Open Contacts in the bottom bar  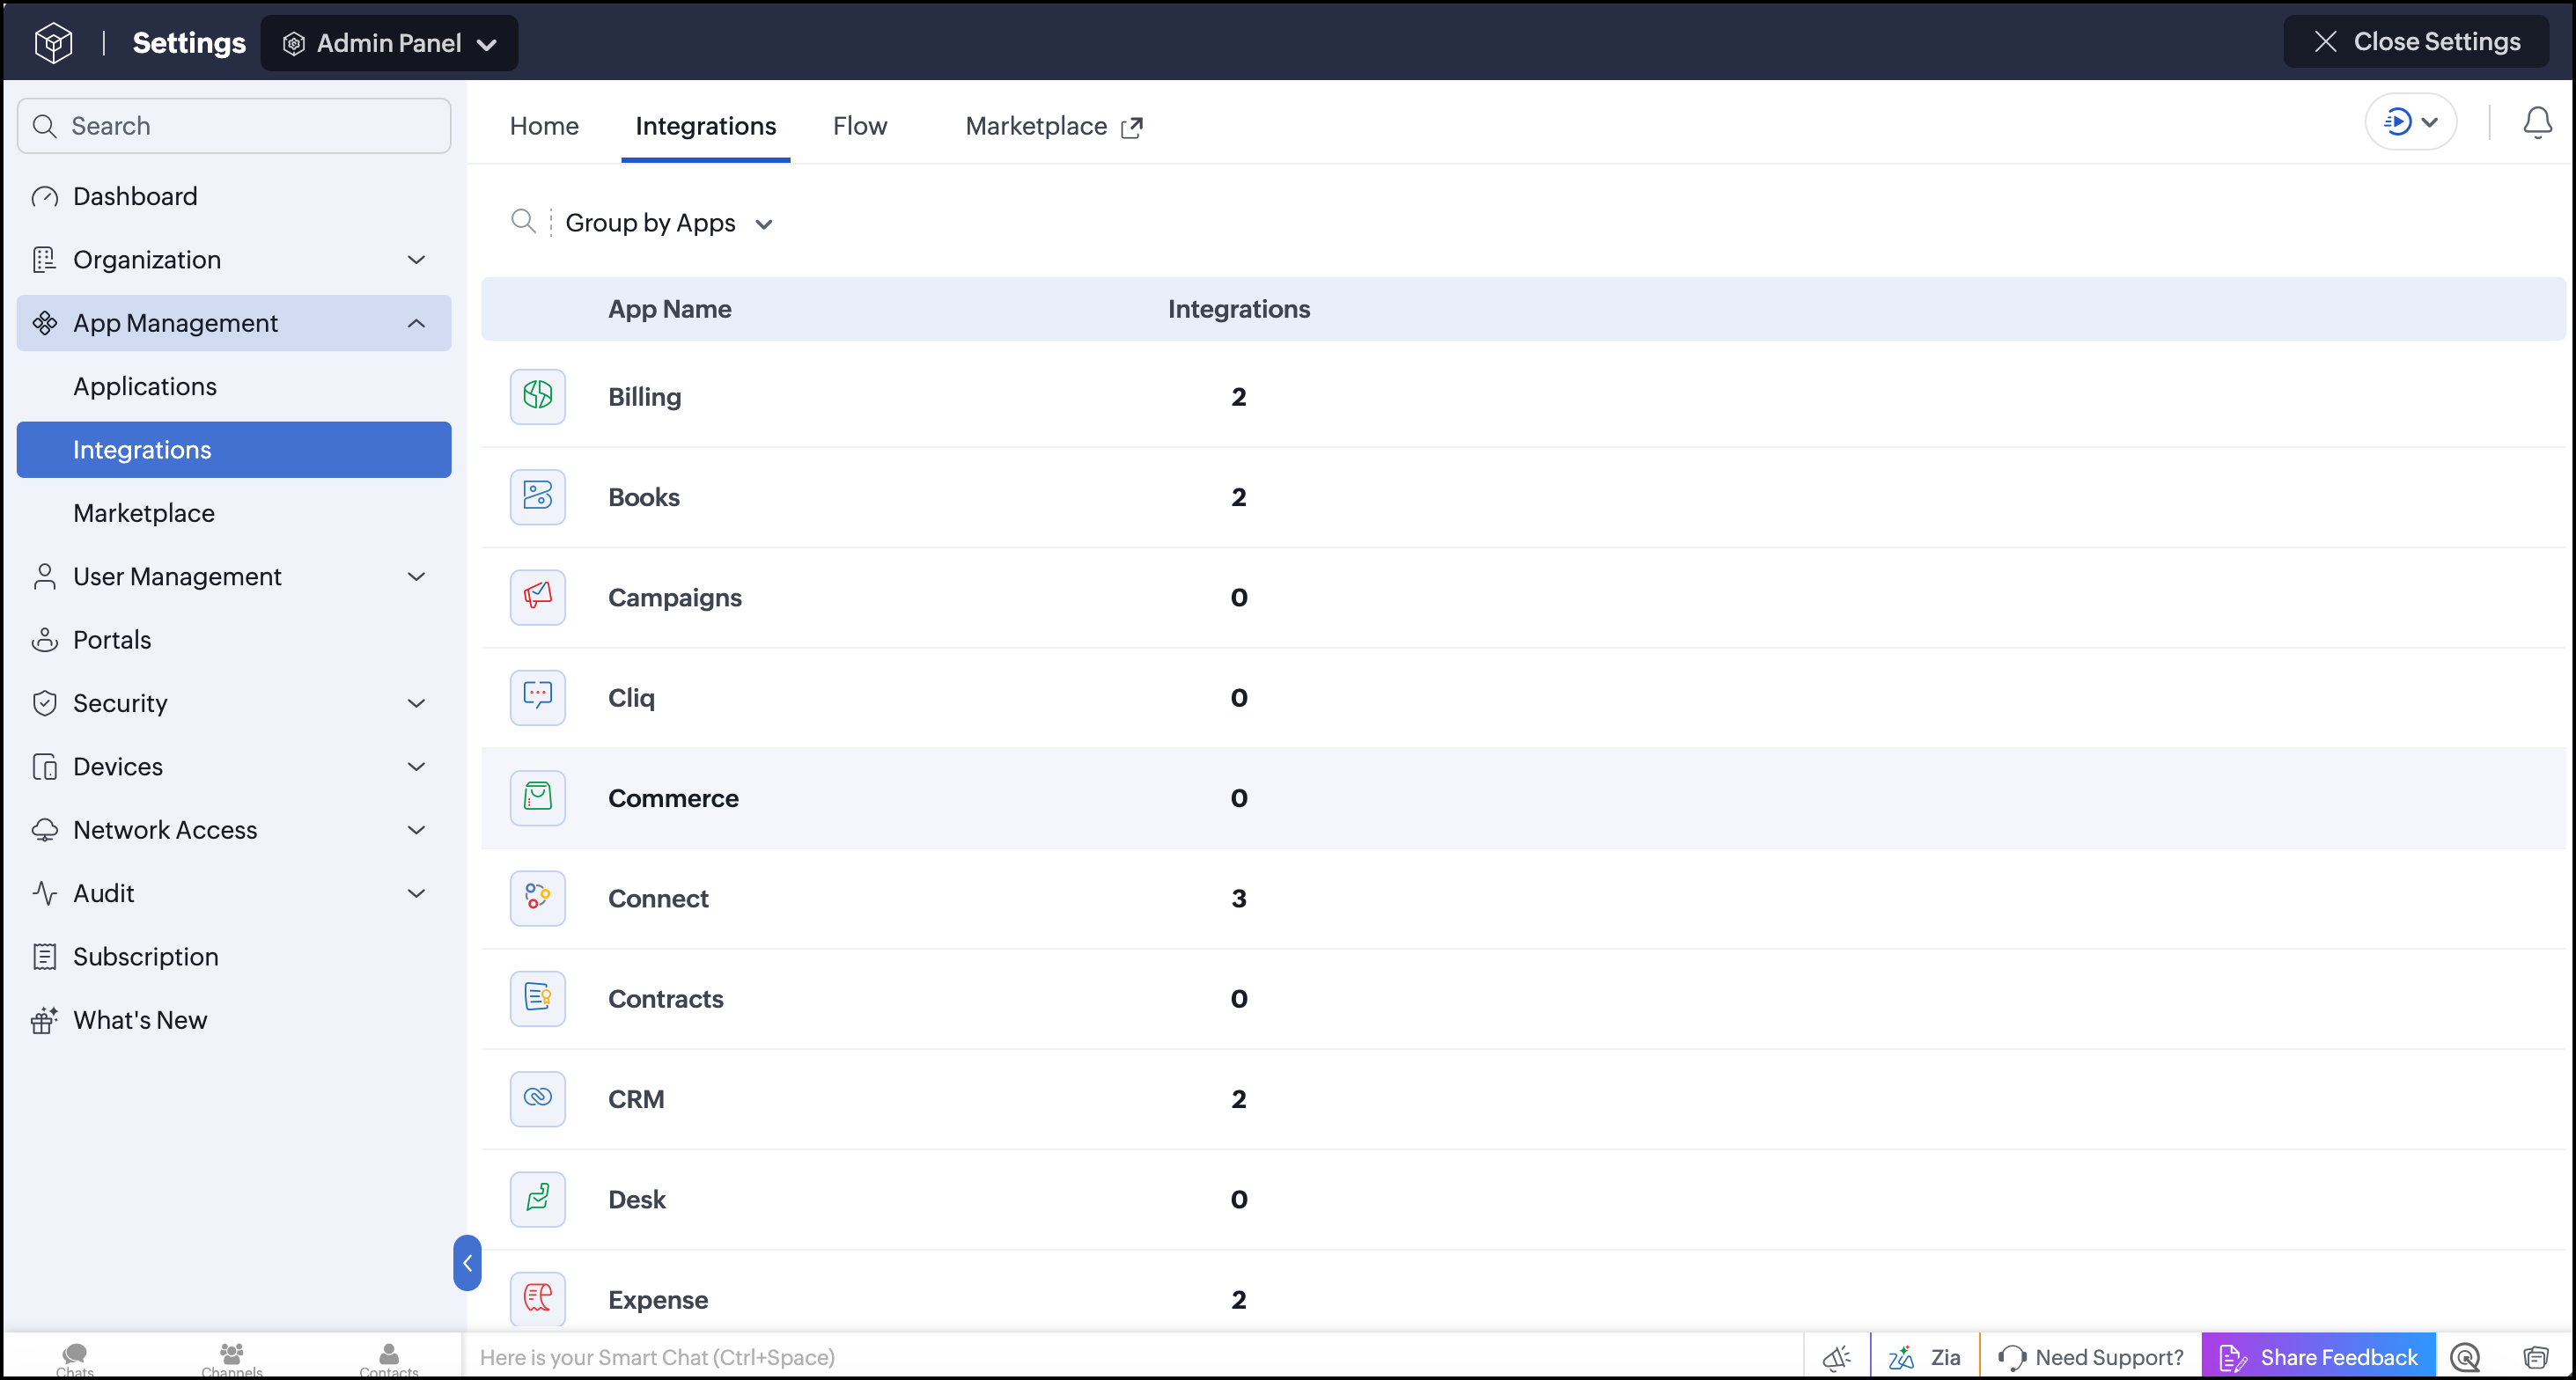click(389, 1359)
